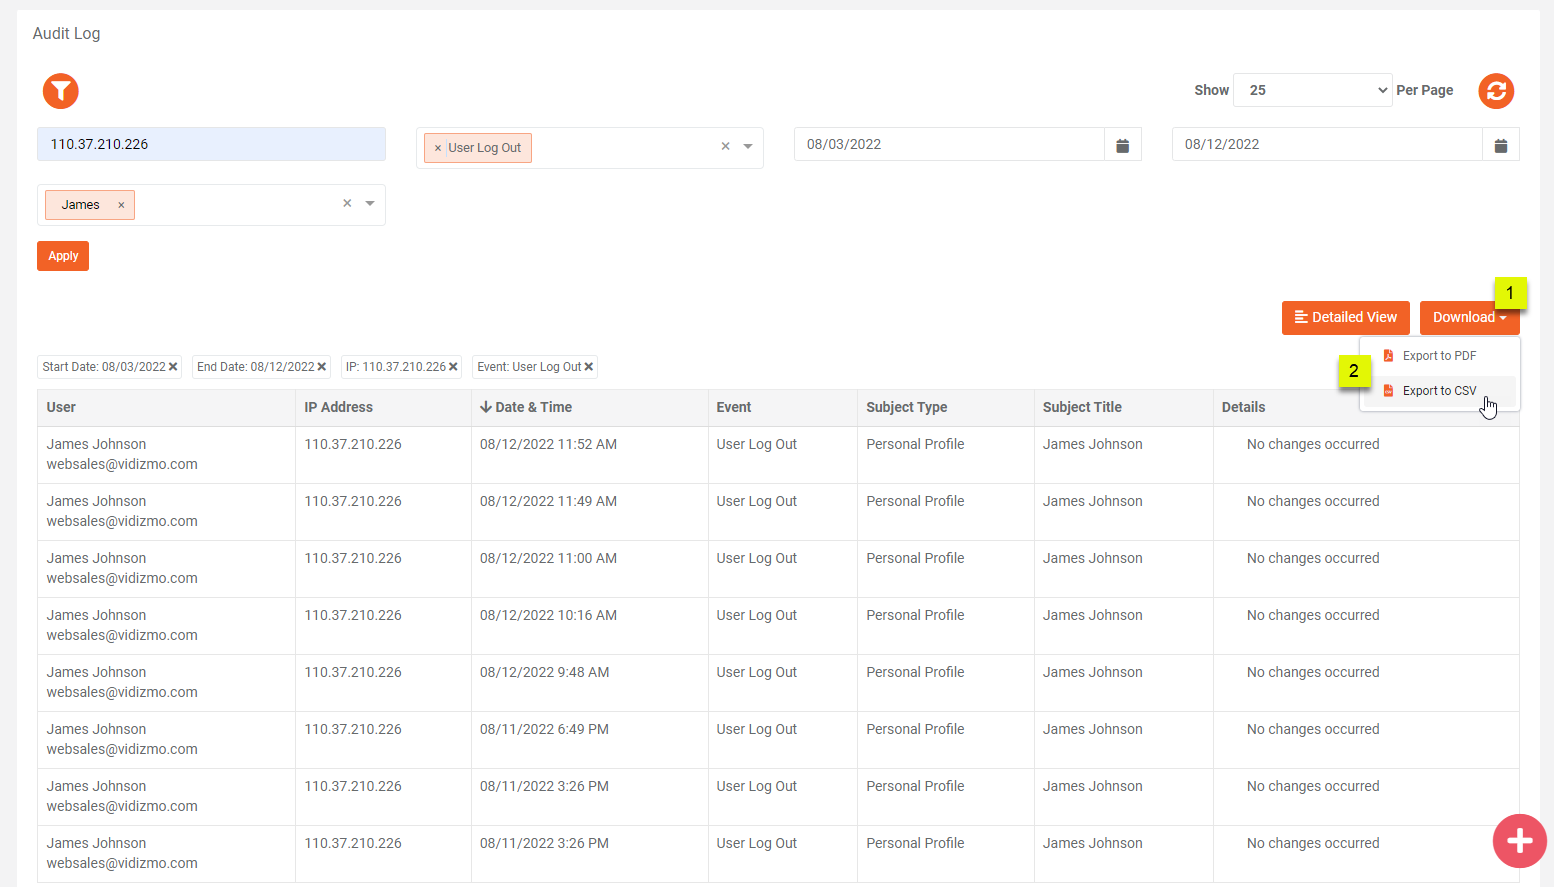Open the Show per page dropdown
Image resolution: width=1554 pixels, height=887 pixels.
pyautogui.click(x=1312, y=90)
